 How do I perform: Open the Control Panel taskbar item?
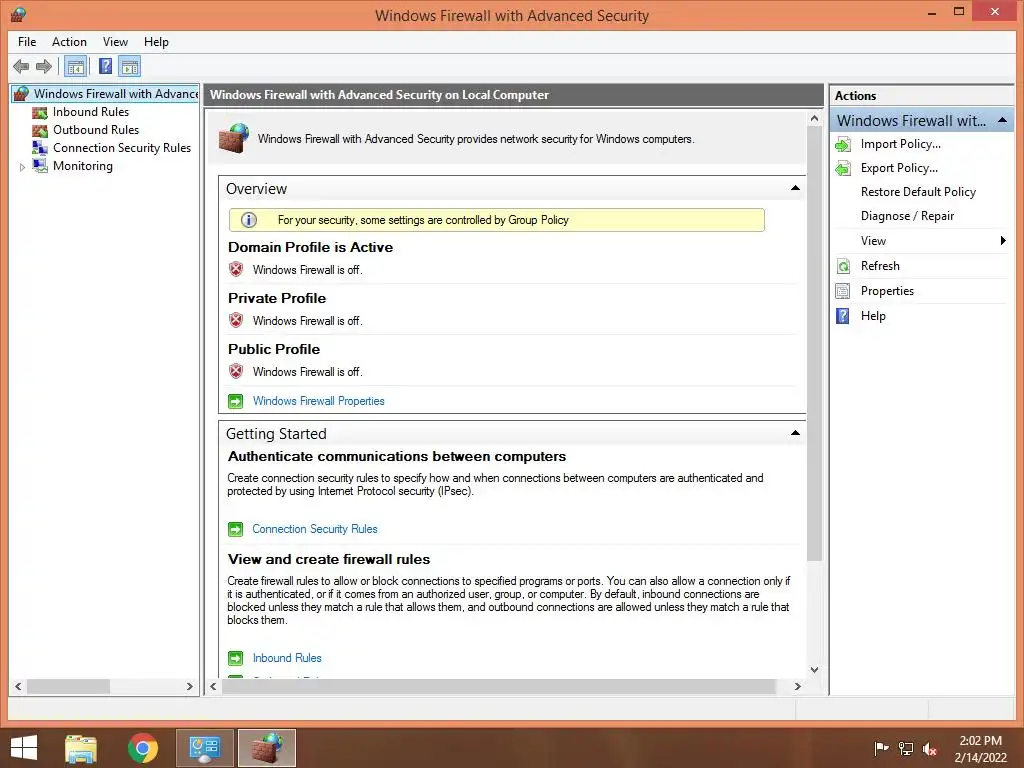pos(204,748)
